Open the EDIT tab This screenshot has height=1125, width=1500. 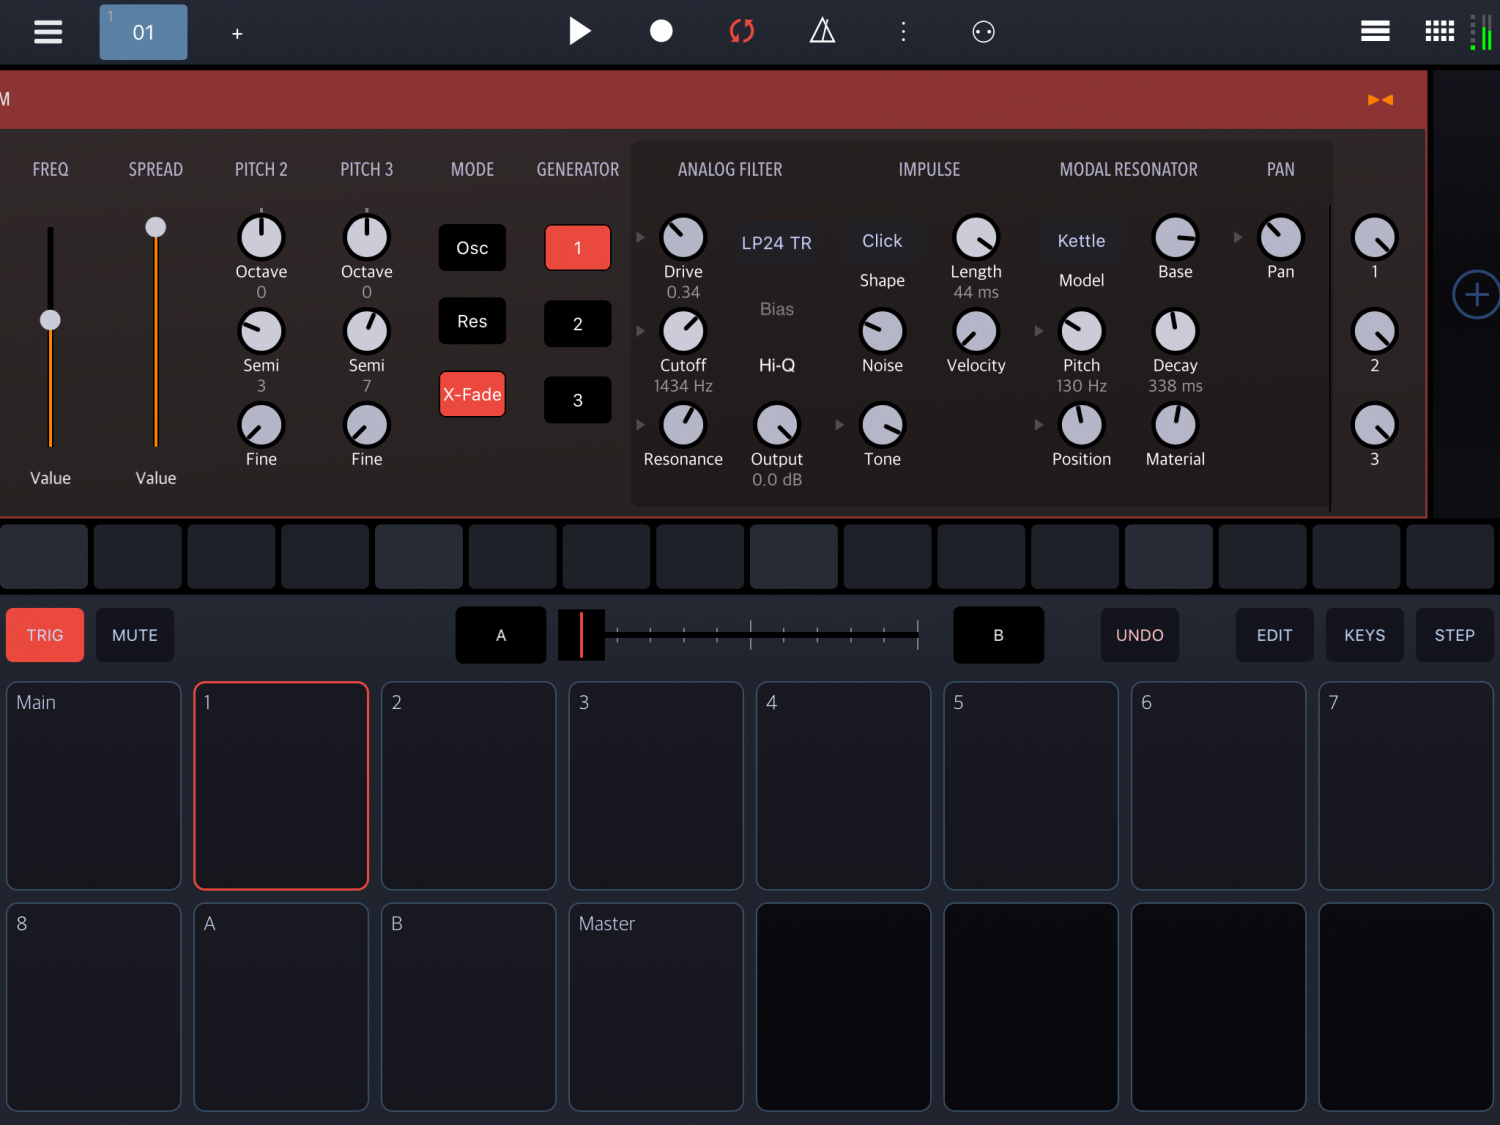tap(1274, 635)
